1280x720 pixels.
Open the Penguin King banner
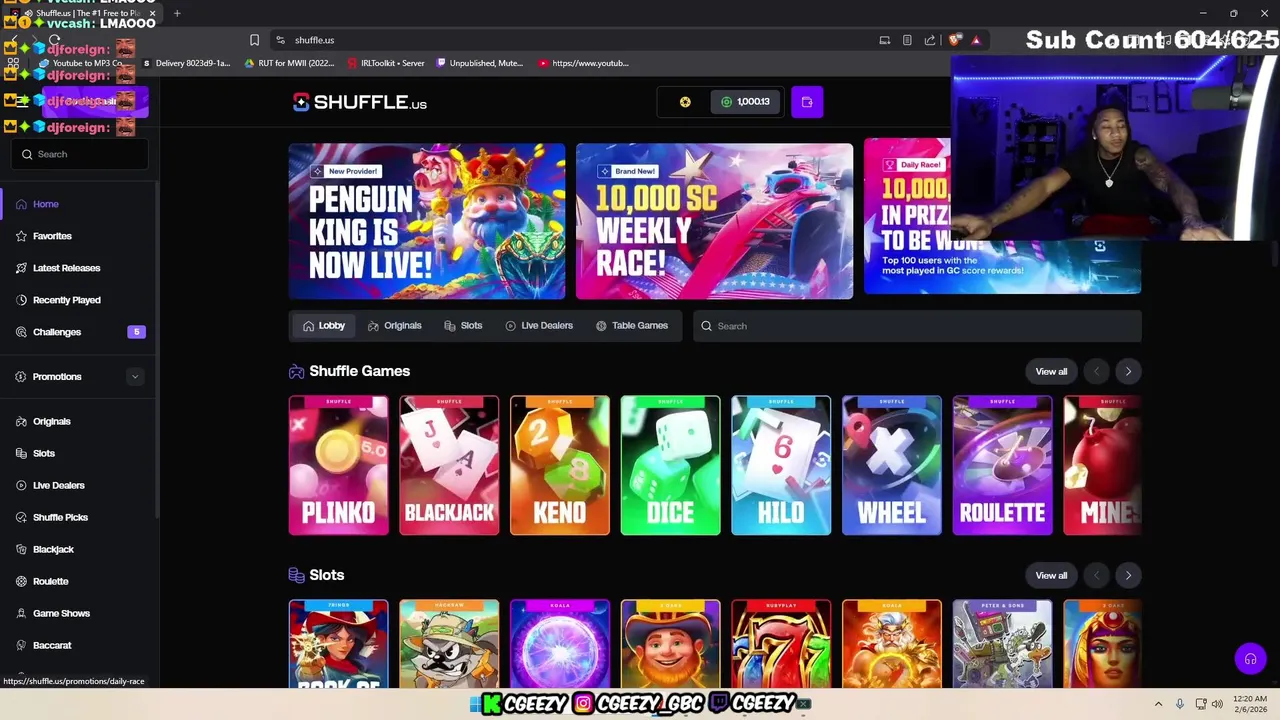[x=427, y=221]
